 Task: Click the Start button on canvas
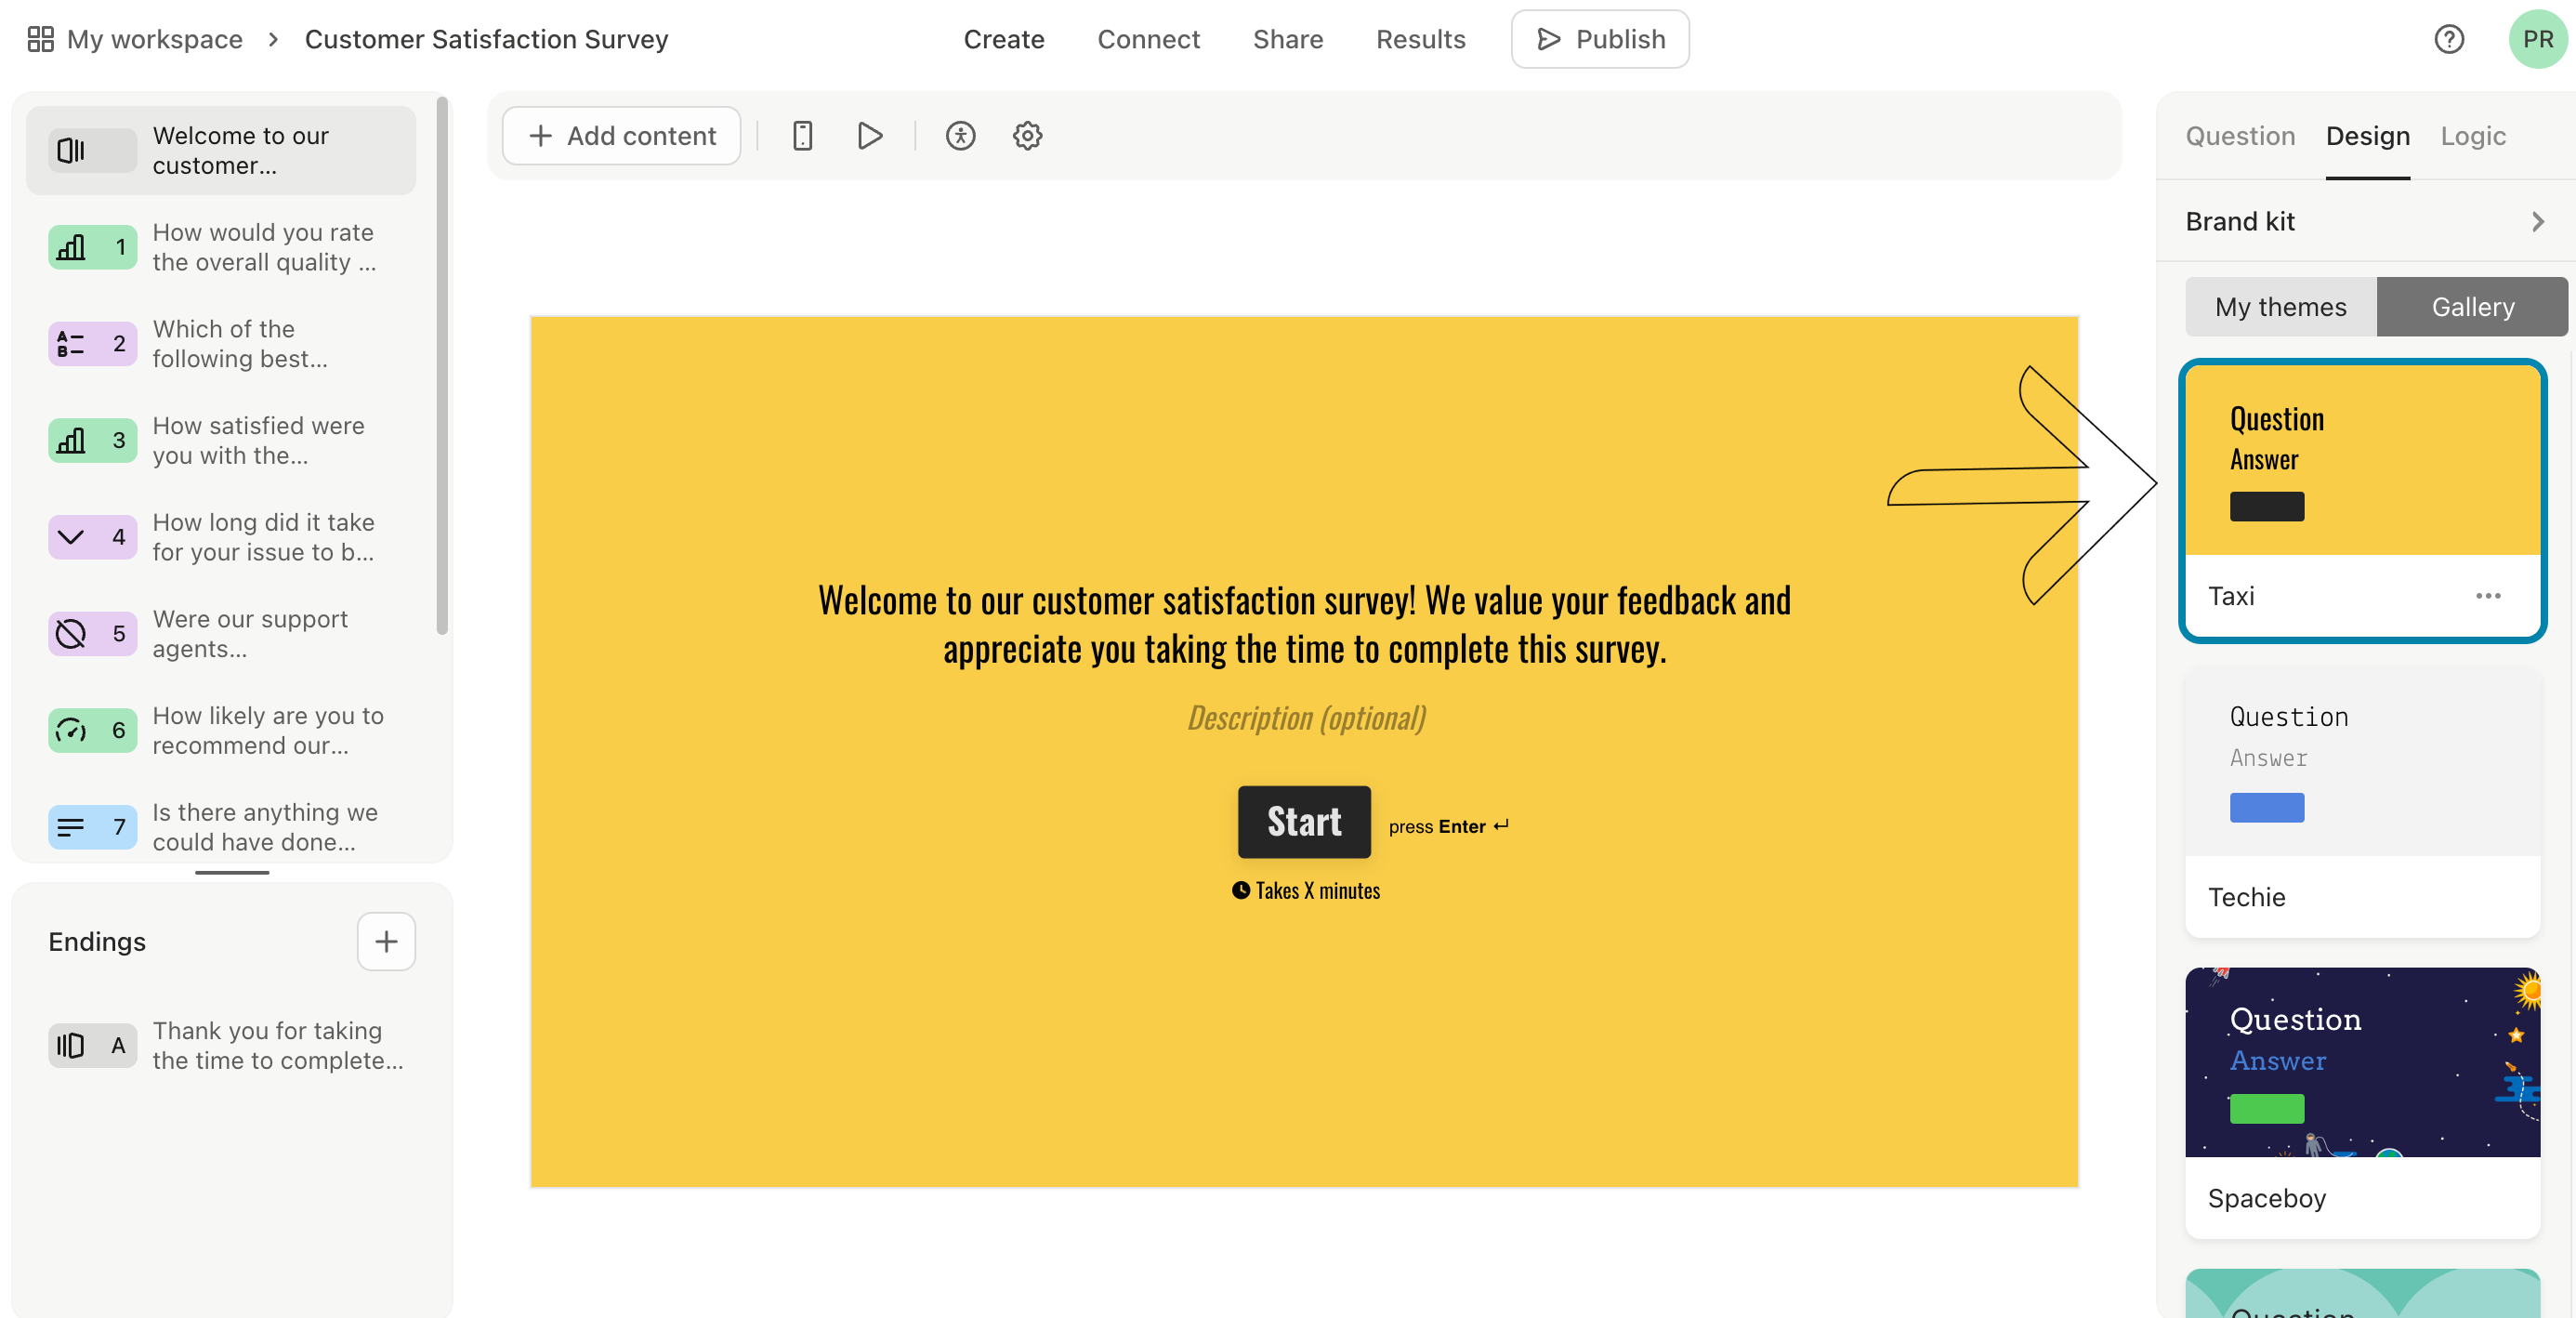coord(1303,821)
